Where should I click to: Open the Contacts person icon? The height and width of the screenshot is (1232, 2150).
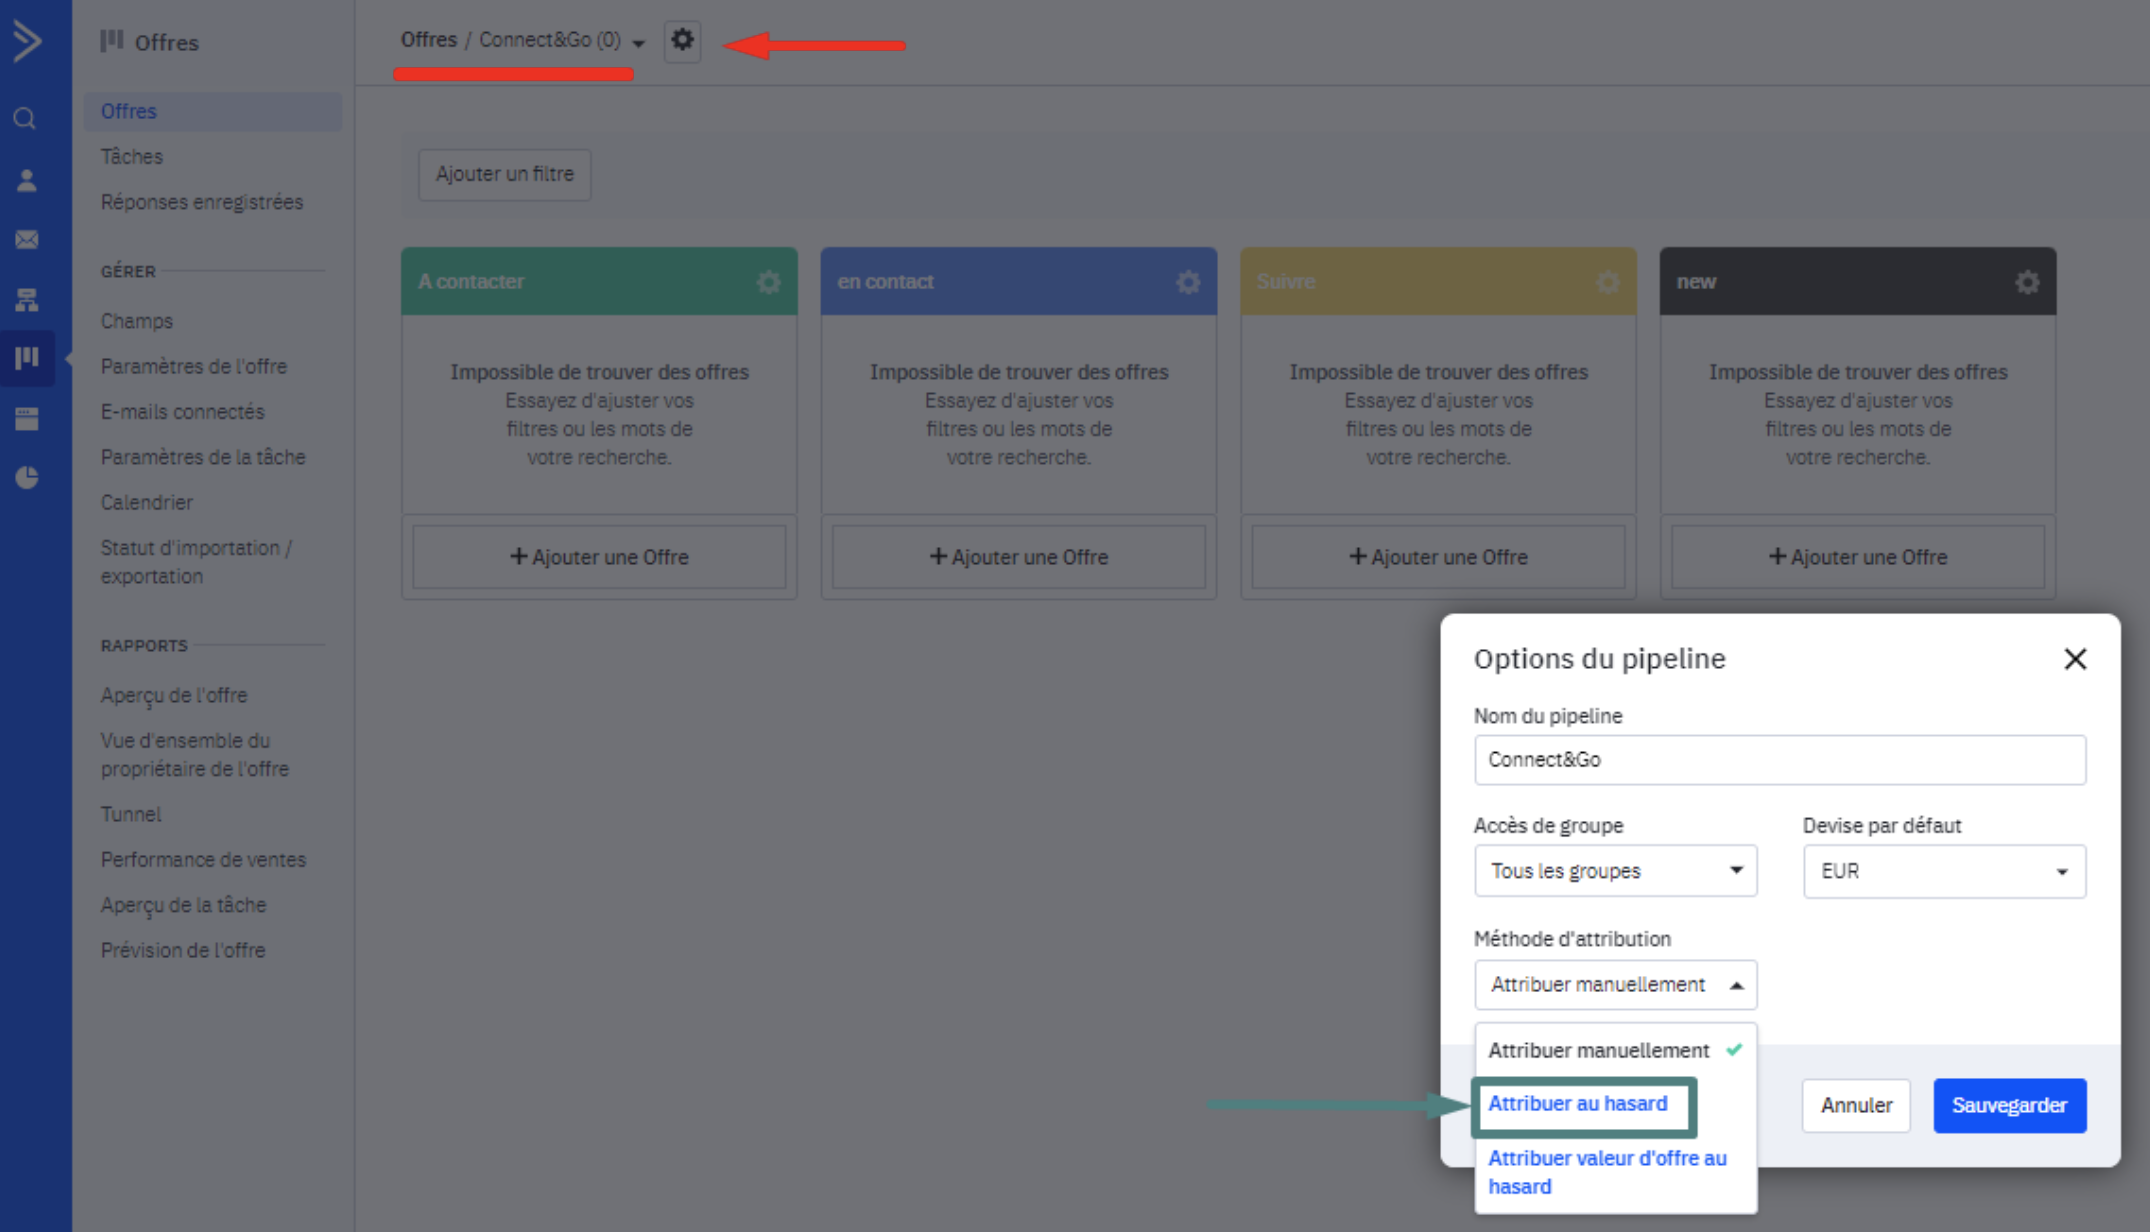tap(27, 180)
